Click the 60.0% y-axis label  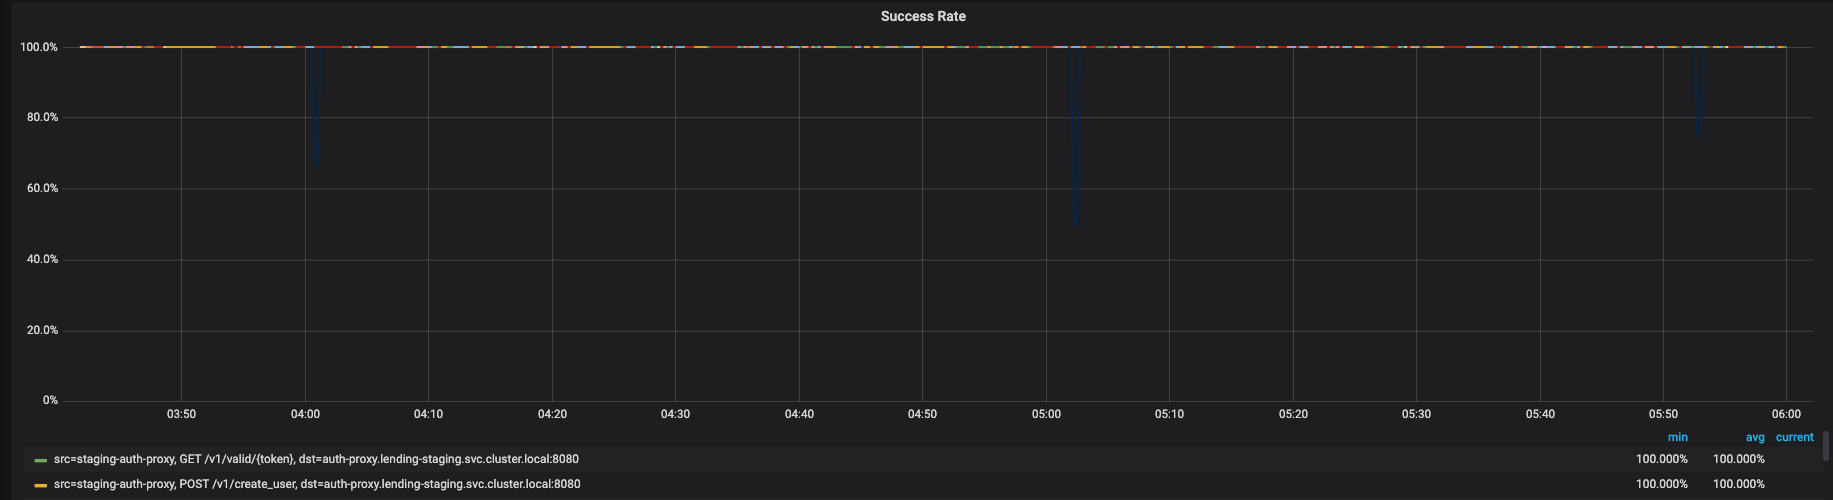42,188
